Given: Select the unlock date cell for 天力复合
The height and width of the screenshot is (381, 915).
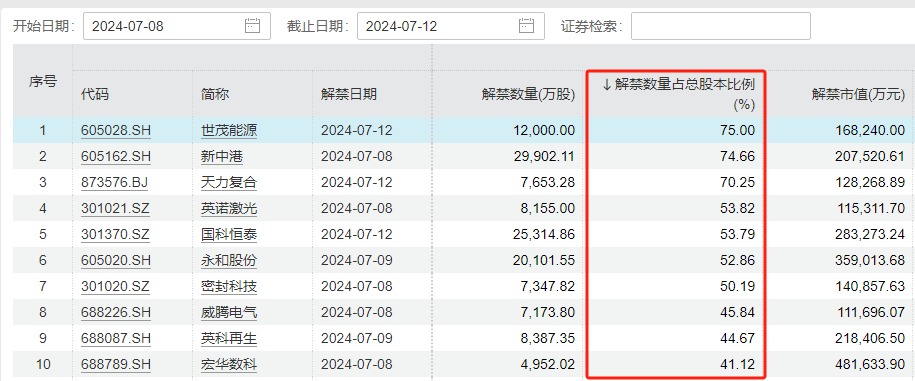Looking at the screenshot, I should 372,183.
